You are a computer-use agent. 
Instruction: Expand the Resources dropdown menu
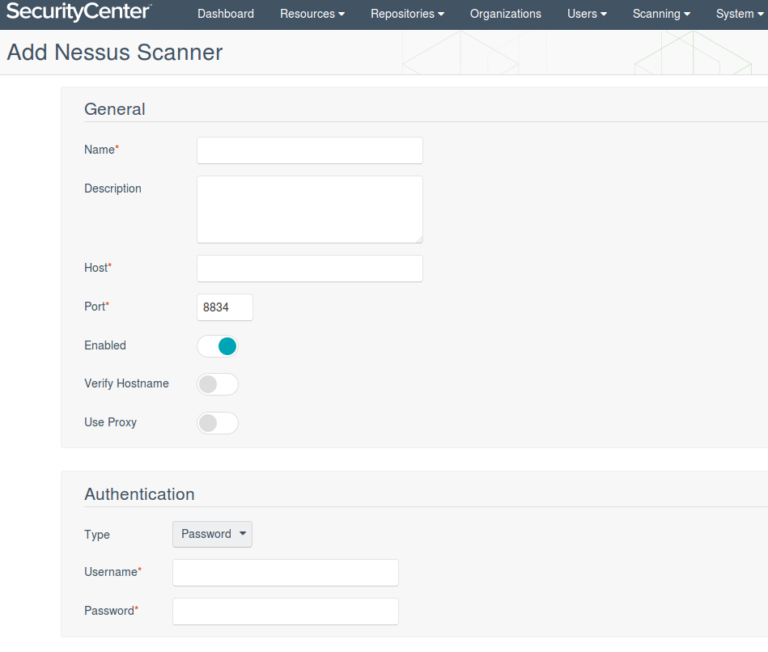coord(312,14)
